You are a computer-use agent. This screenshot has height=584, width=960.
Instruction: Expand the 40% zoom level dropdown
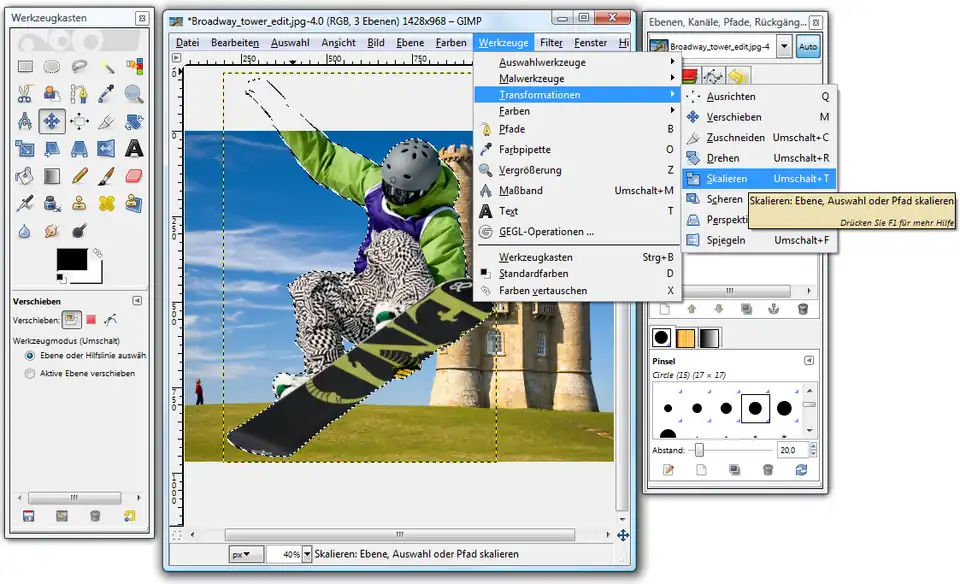pos(308,554)
